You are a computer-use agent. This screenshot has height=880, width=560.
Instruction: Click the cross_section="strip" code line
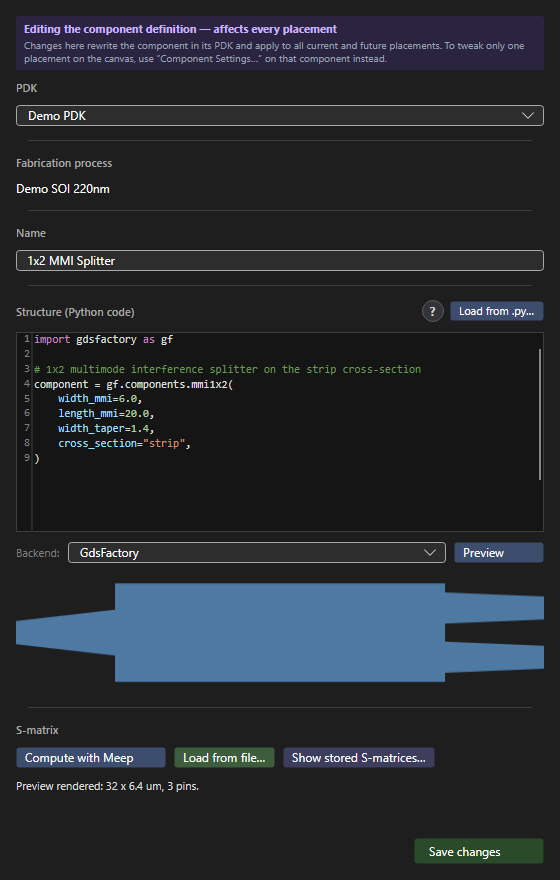(x=125, y=443)
